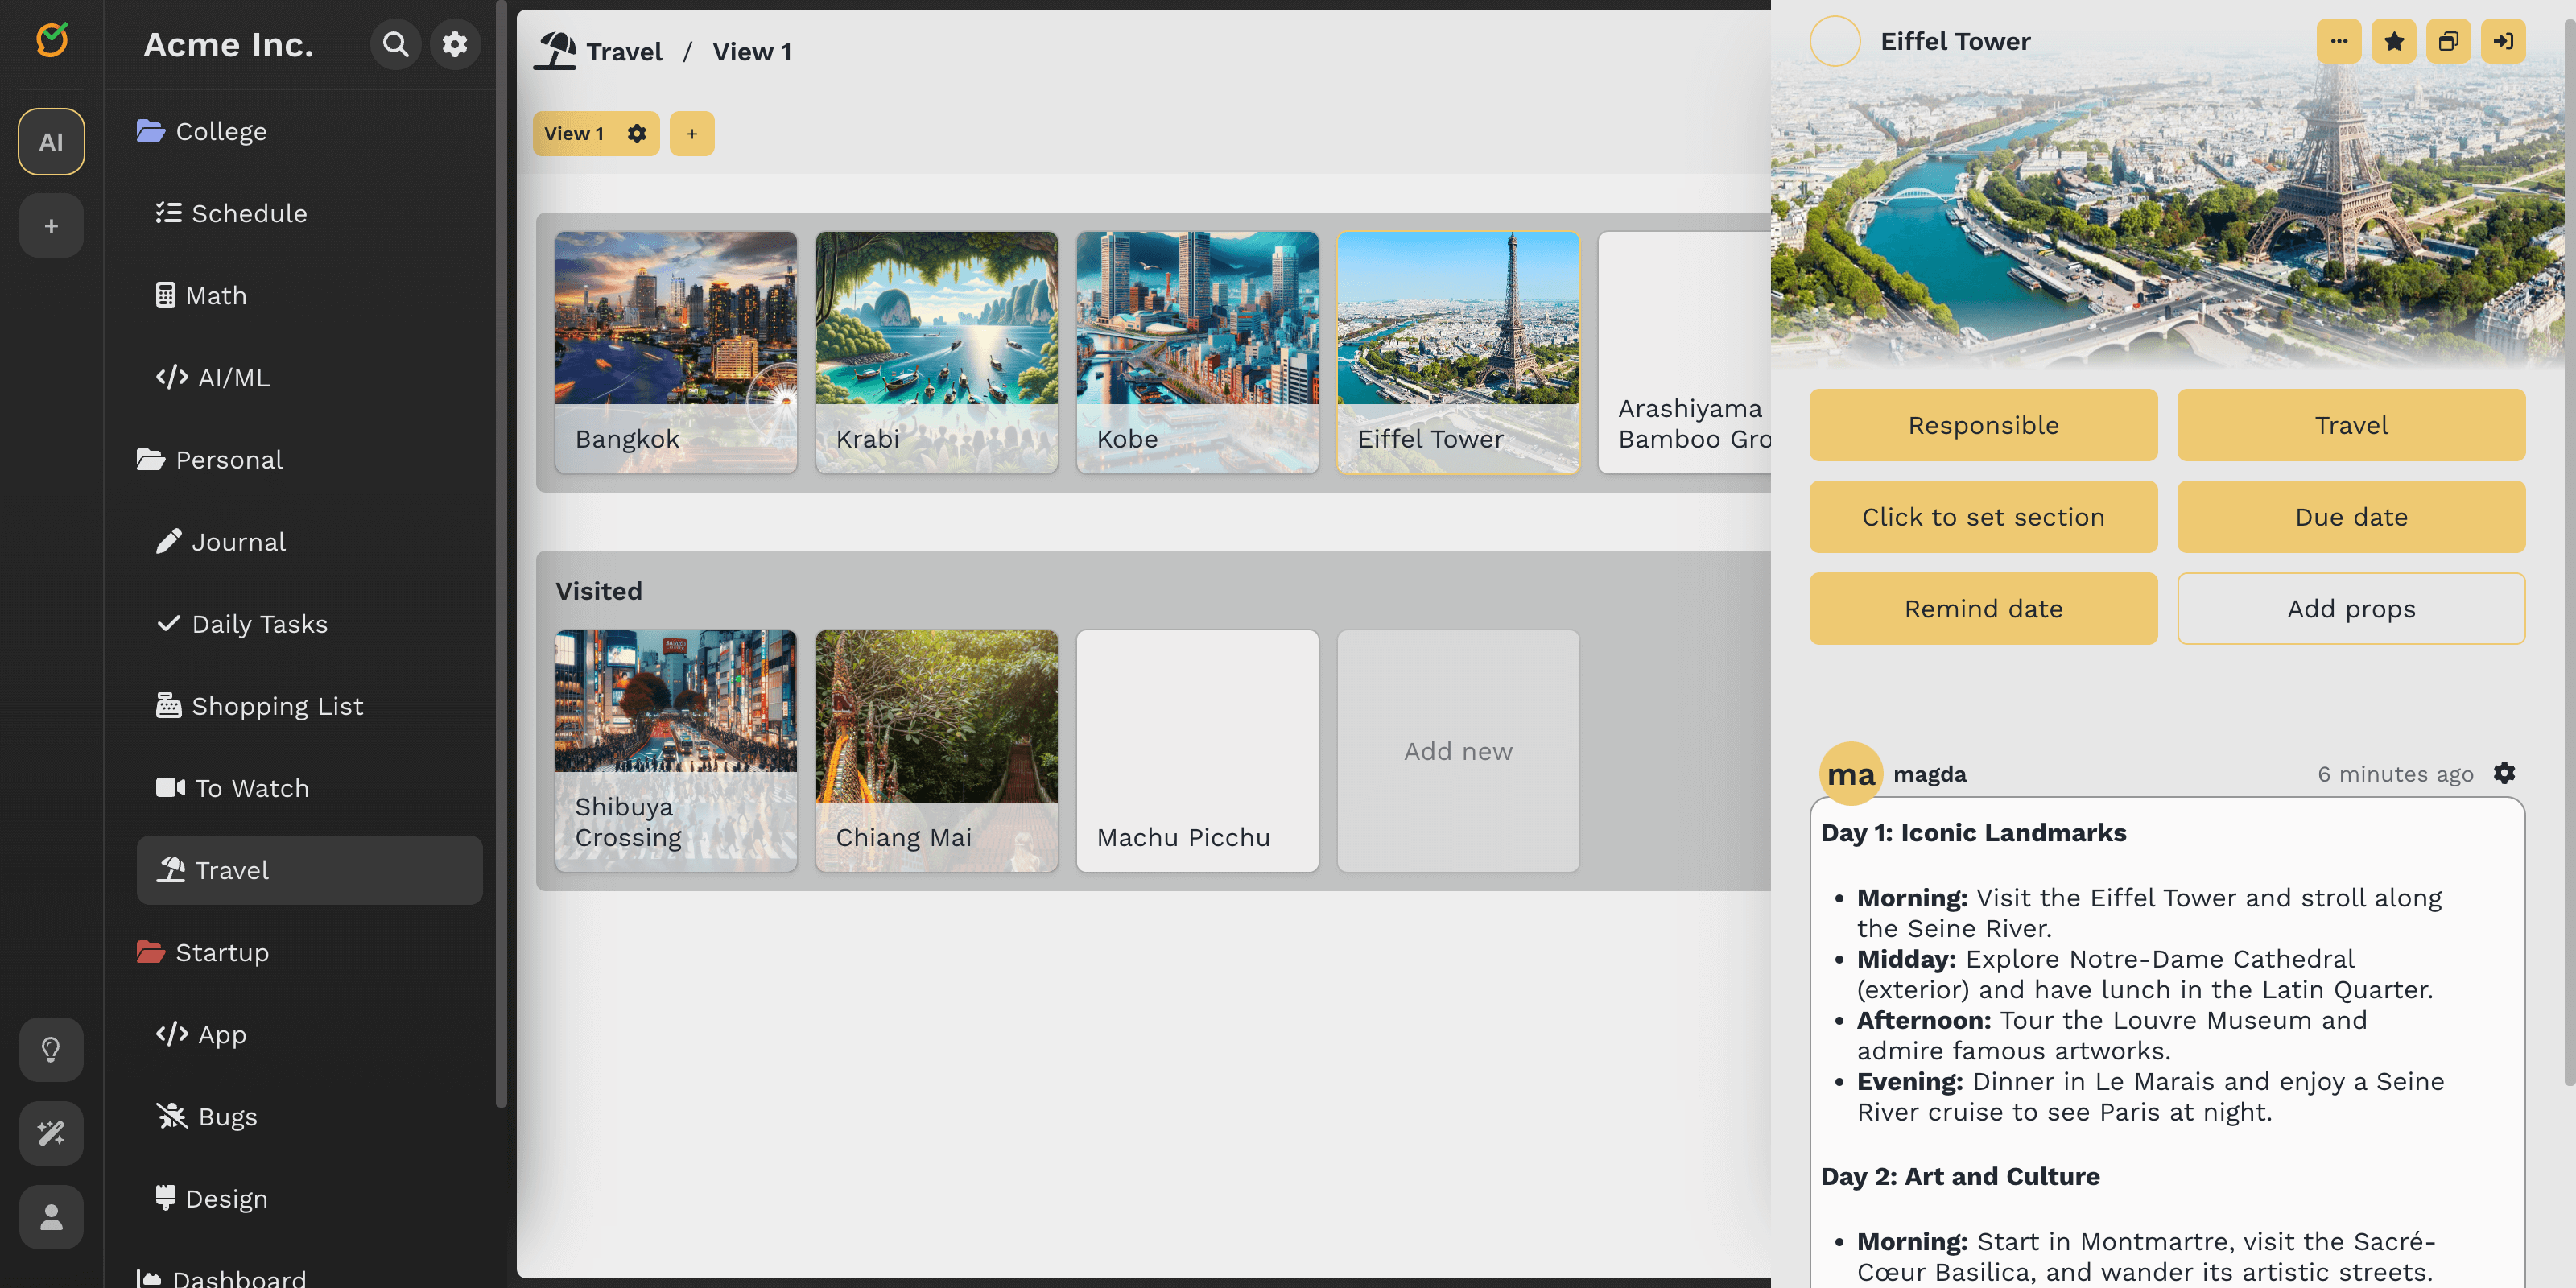
Task: Open the To Watch project
Action: pos(310,787)
